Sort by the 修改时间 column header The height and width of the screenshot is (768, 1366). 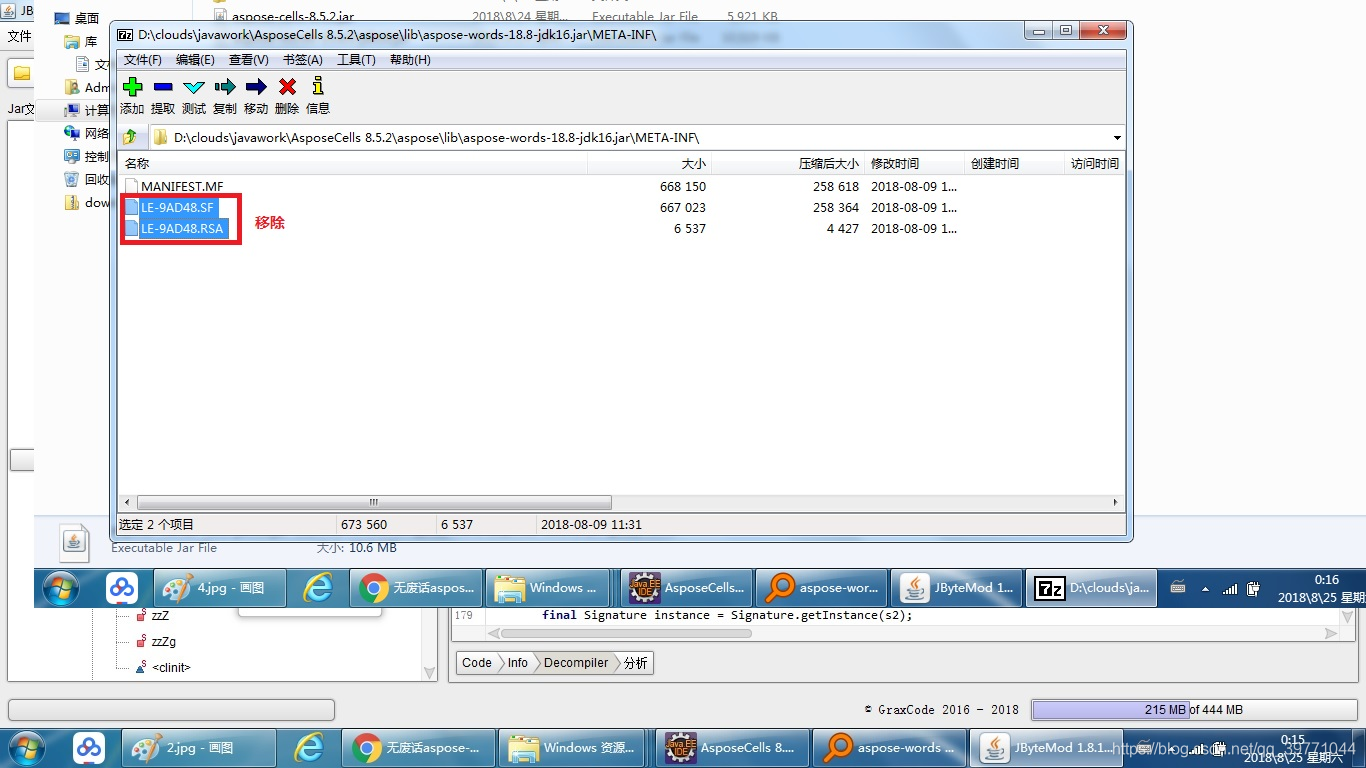[914, 163]
